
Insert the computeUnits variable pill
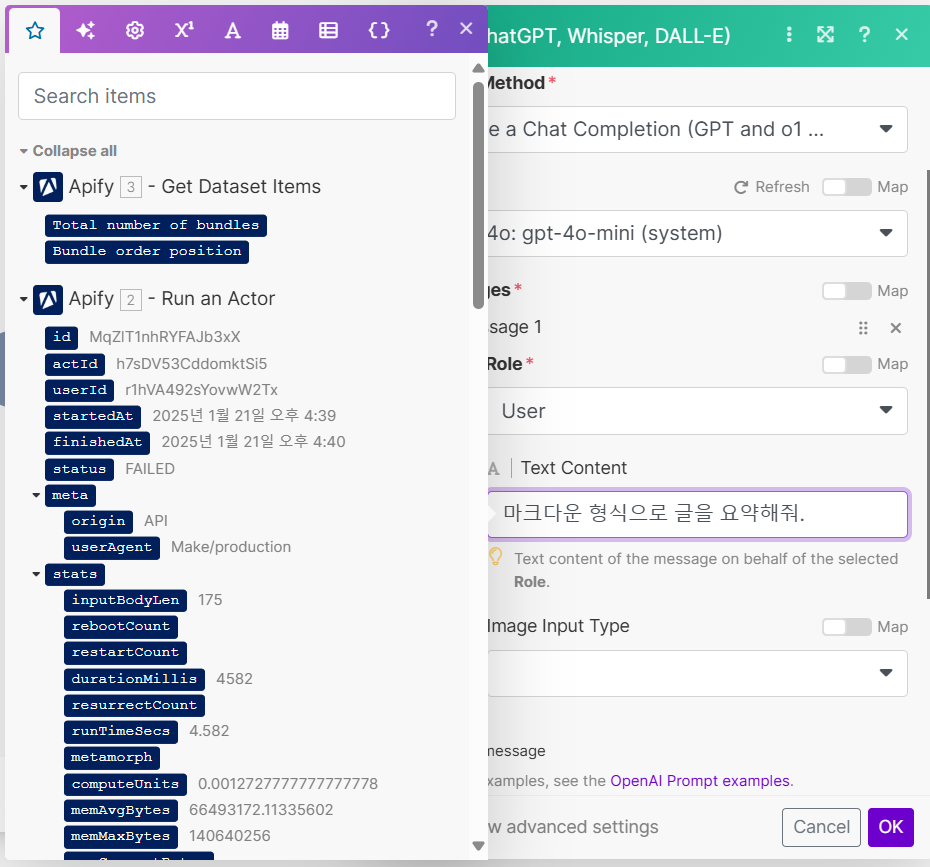[126, 784]
